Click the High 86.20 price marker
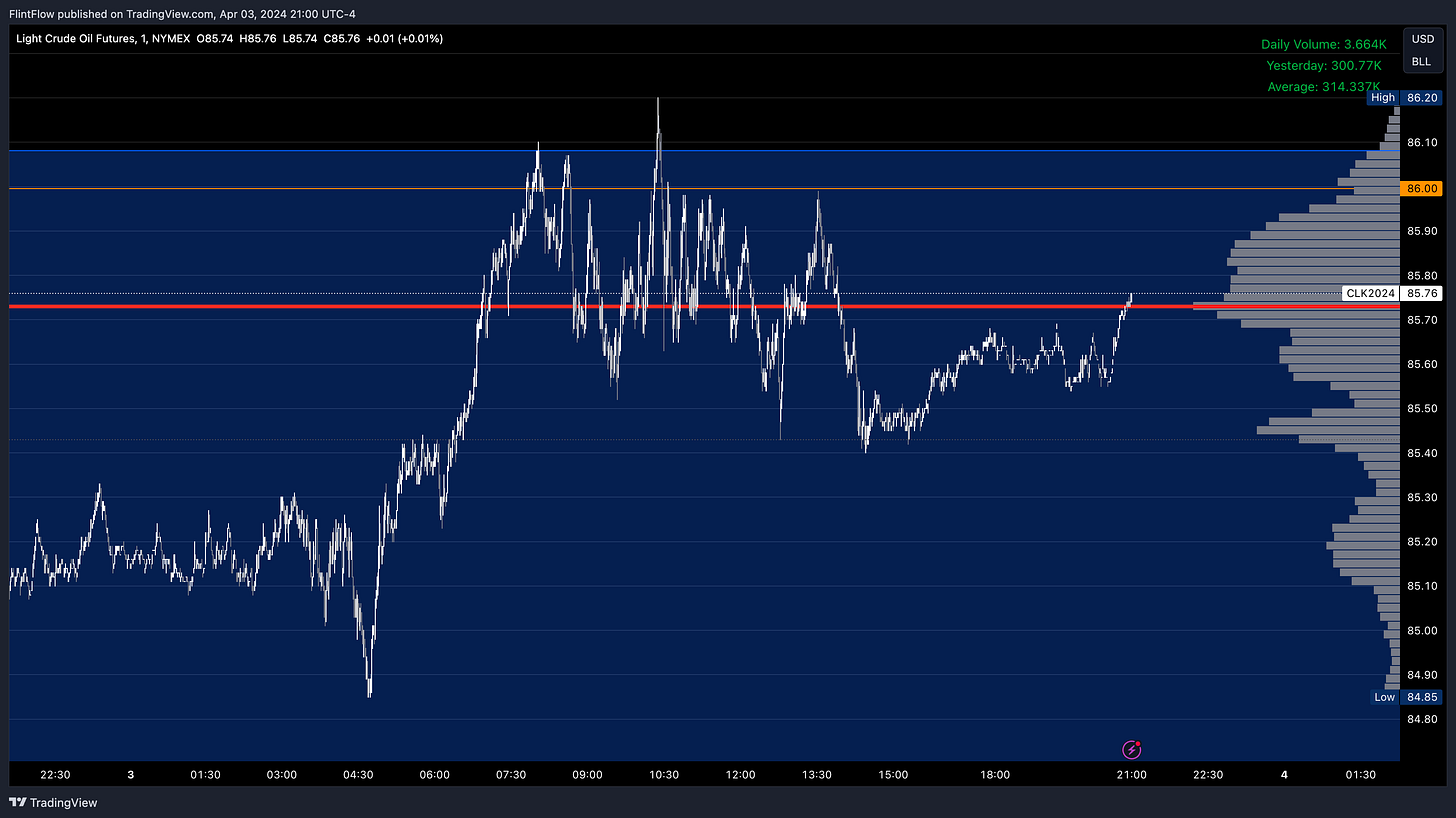 click(x=1405, y=98)
